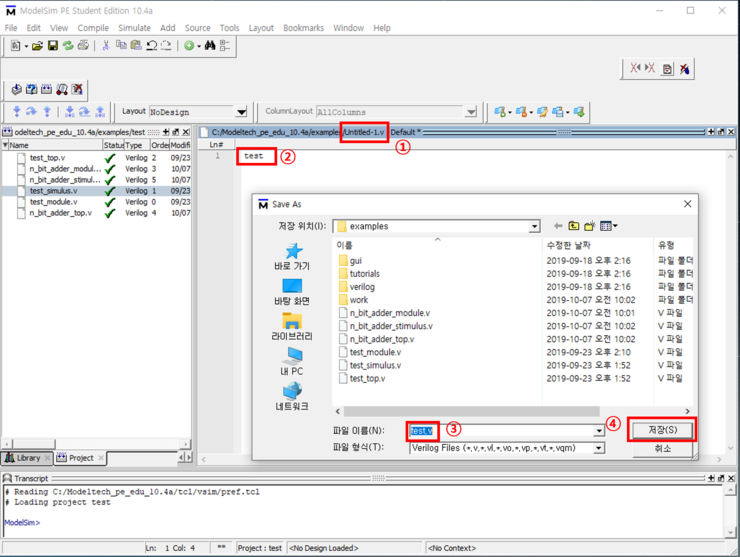Screen dimensions: 740x557
Task: Click the Create new folder icon
Action: pos(589,226)
